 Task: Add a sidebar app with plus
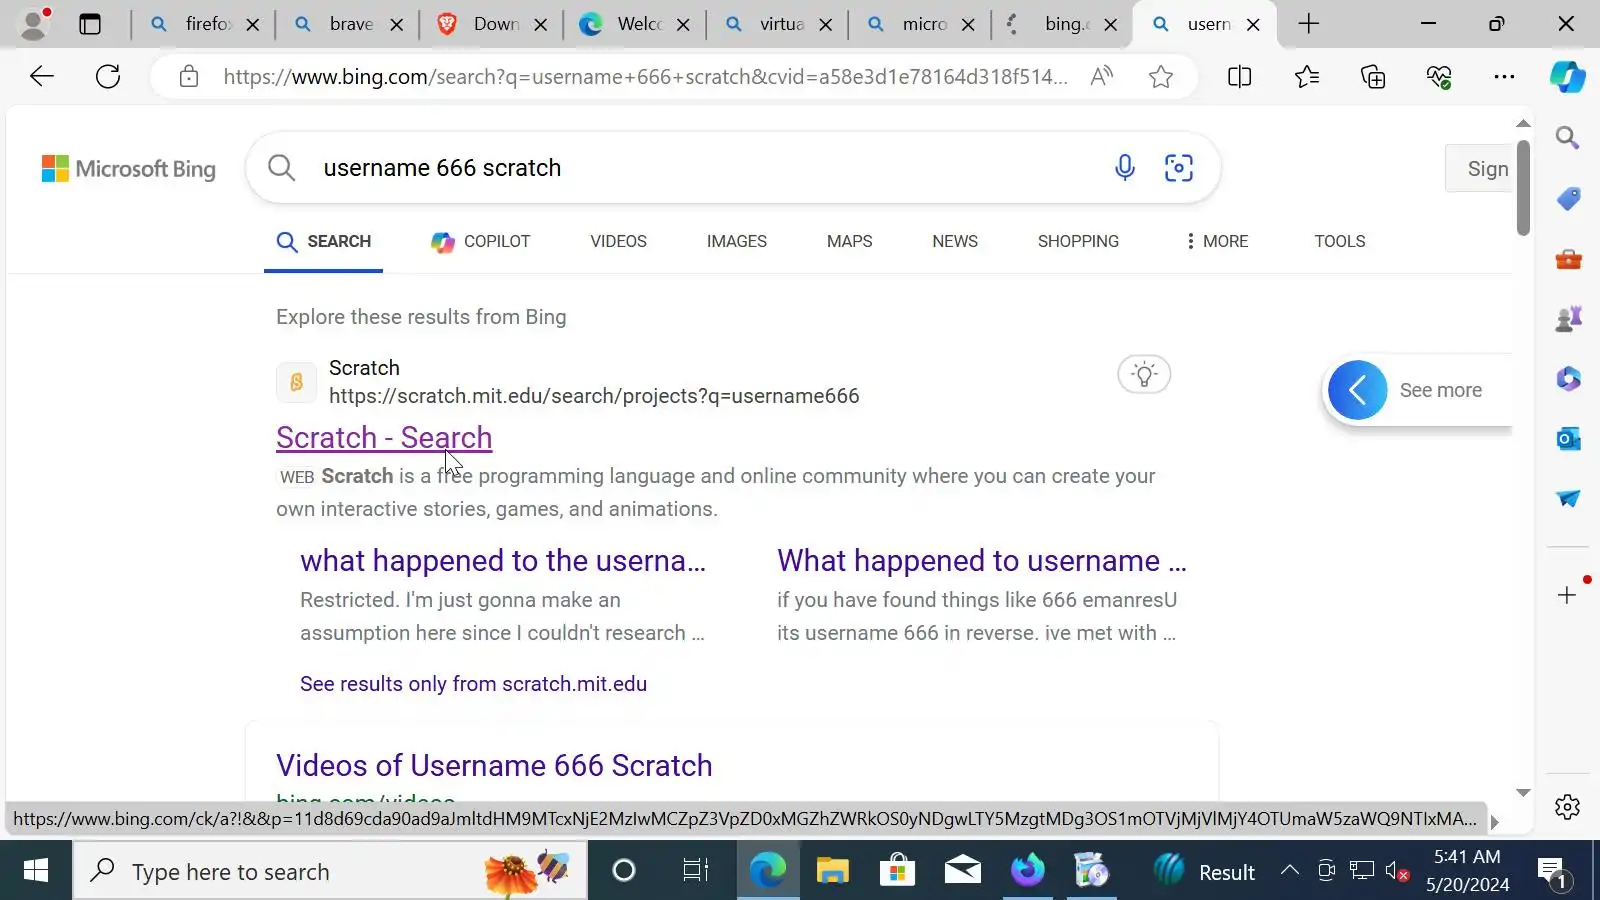[x=1567, y=595]
